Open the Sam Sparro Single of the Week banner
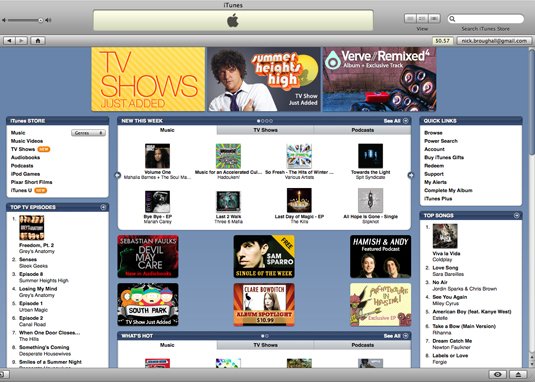The image size is (535, 382). (264, 256)
